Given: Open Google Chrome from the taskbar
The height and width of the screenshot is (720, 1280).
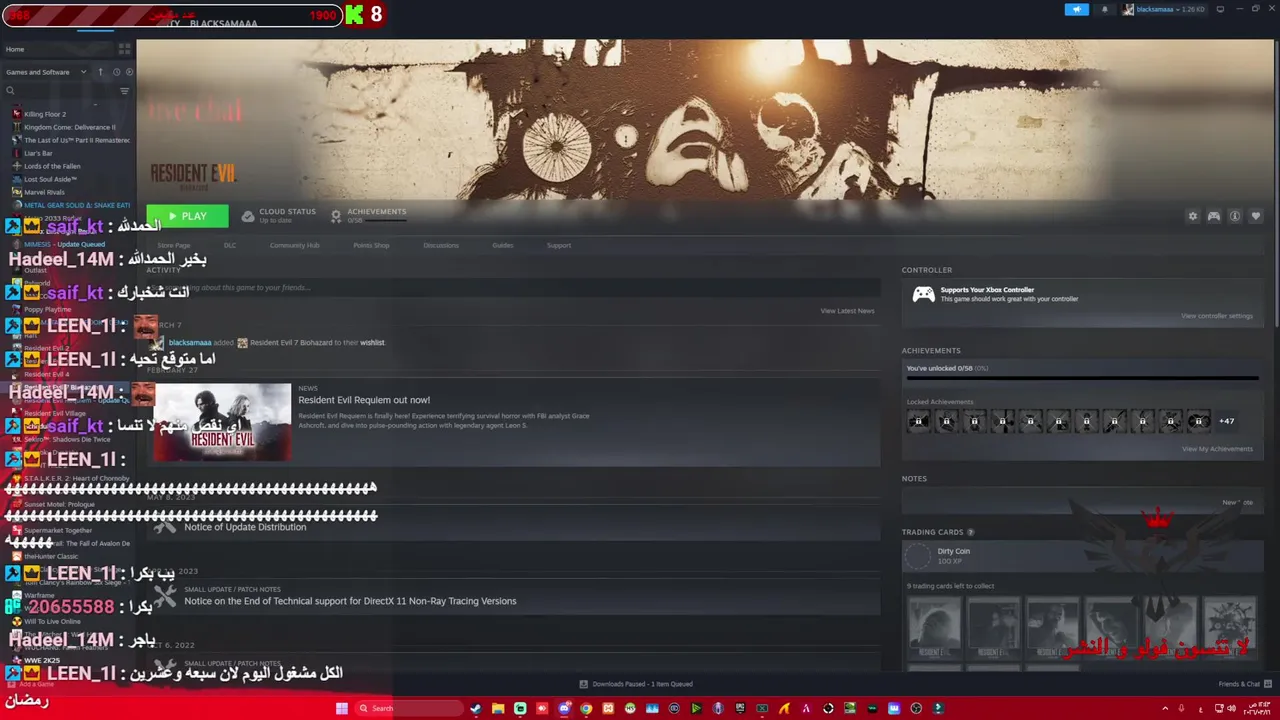Looking at the screenshot, I should tap(586, 708).
